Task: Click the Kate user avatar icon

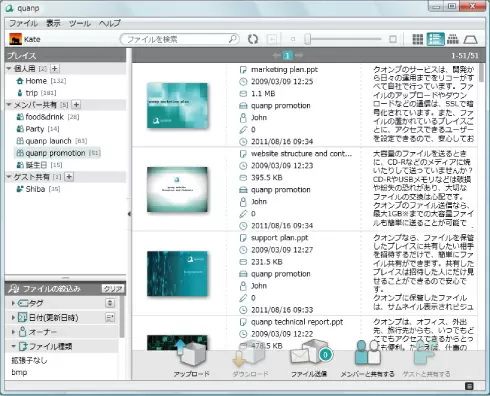Action: 15,39
